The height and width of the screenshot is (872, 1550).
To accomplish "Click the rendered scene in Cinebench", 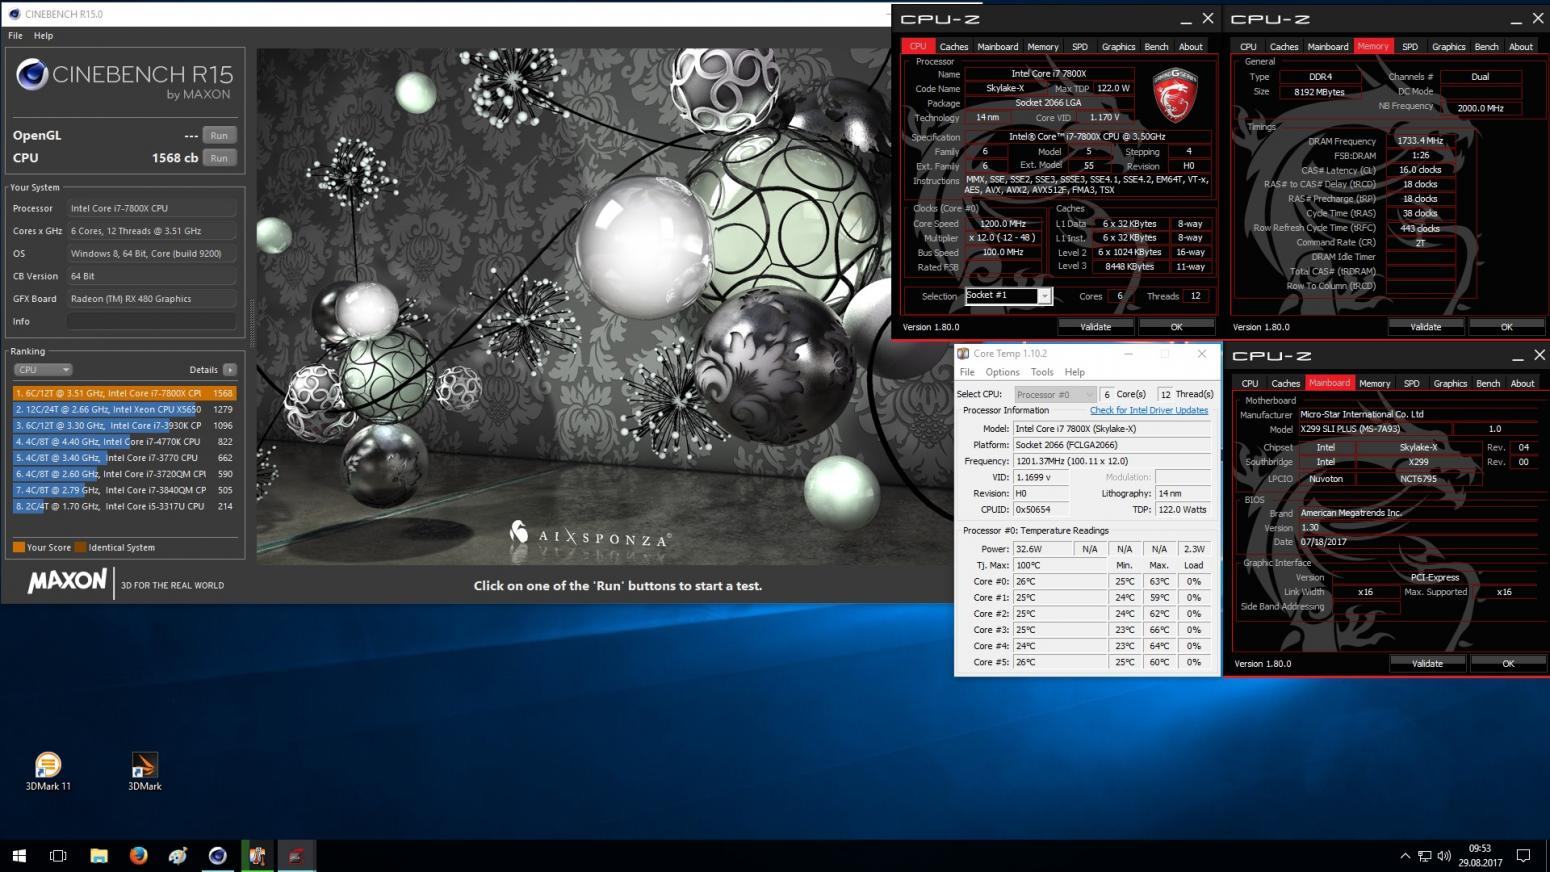I will tap(572, 307).
